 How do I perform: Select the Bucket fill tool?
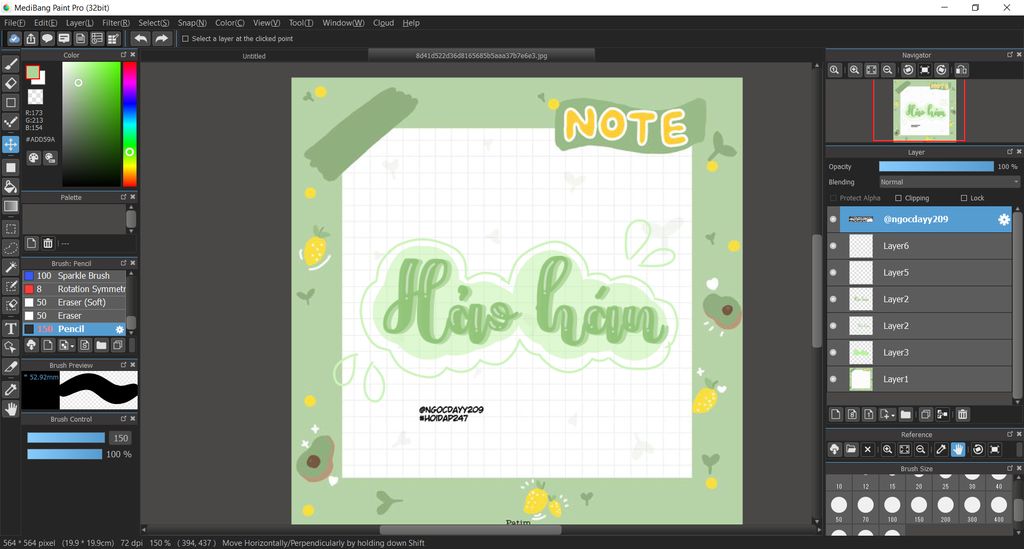pos(10,187)
